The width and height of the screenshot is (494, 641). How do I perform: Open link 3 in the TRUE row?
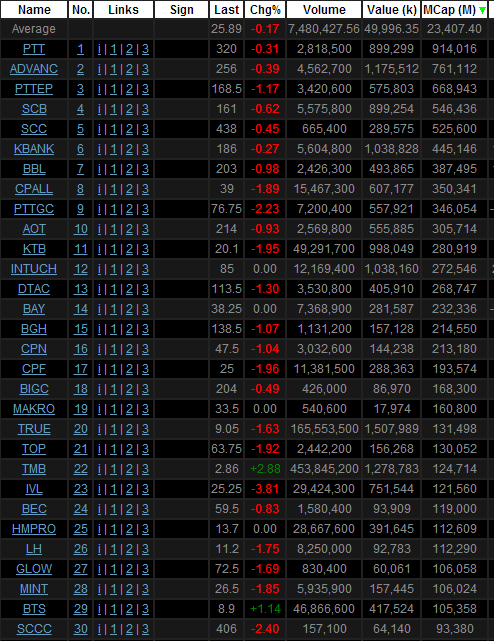146,429
